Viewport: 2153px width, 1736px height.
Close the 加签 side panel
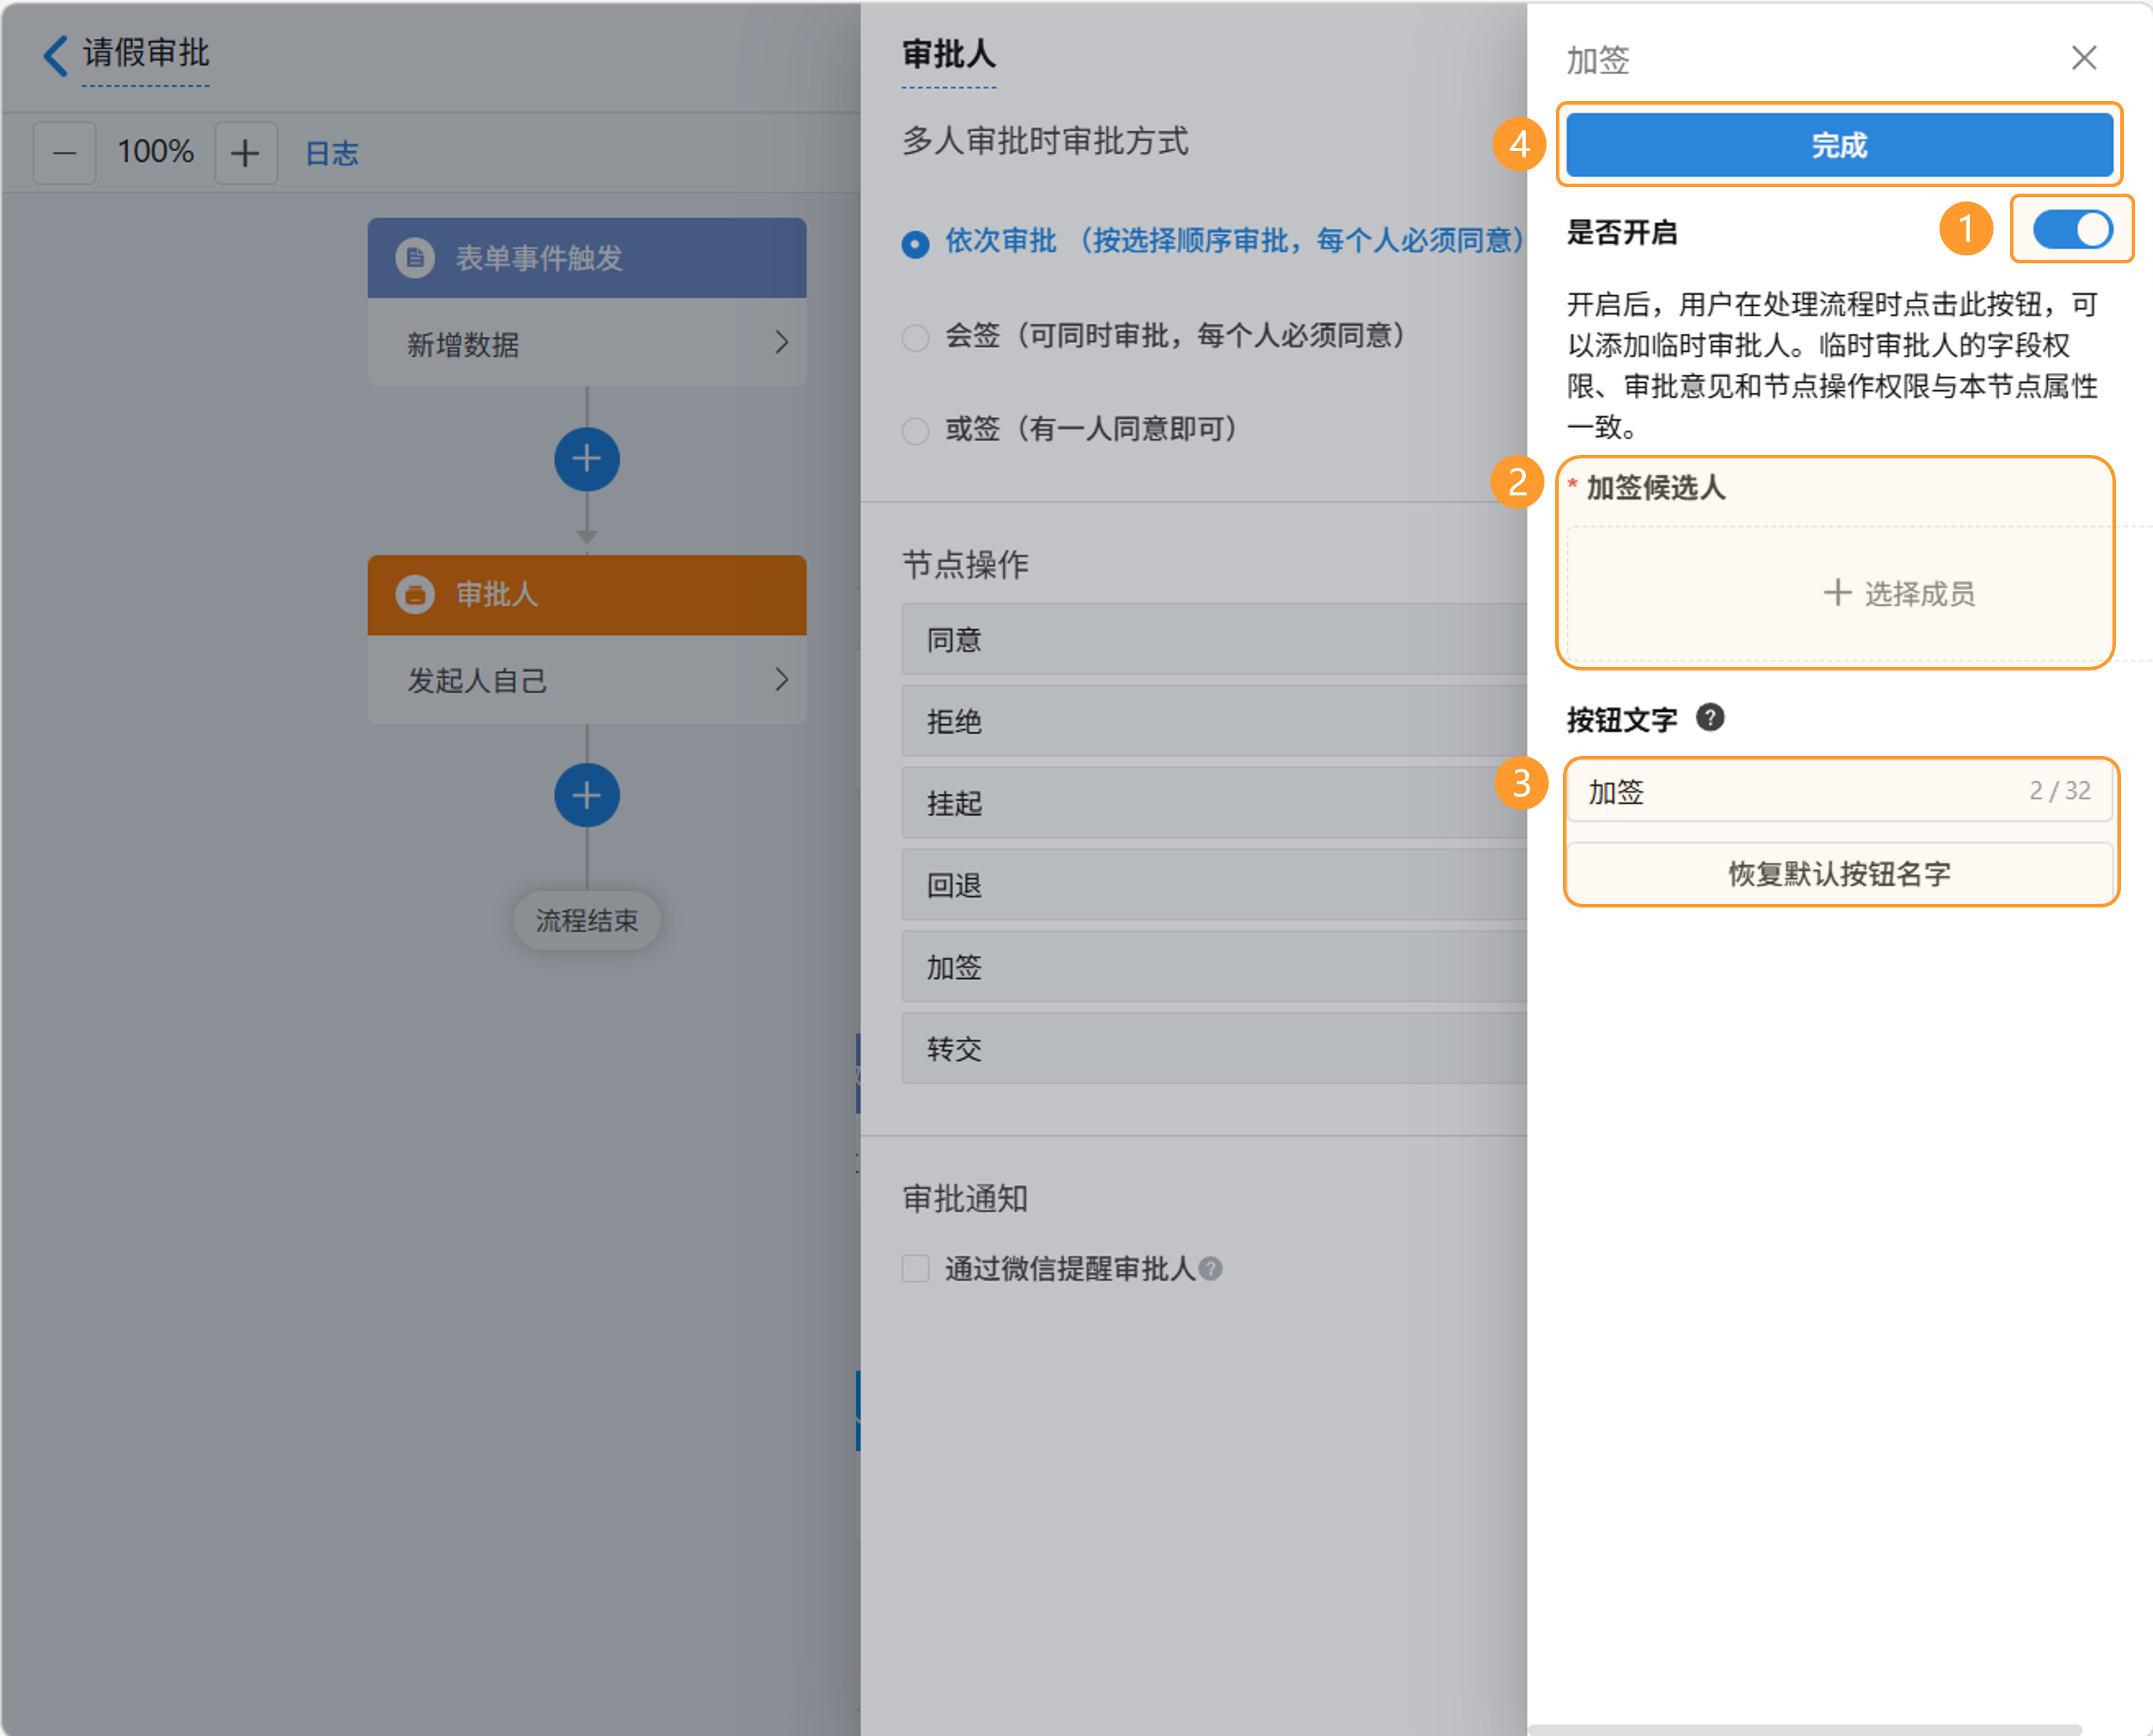pos(2084,58)
